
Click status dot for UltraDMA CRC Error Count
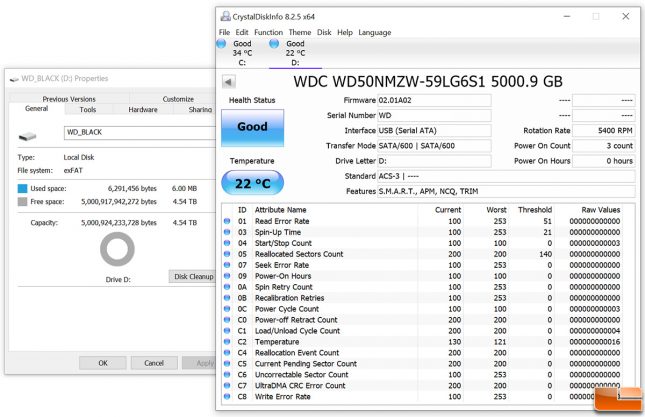pos(227,386)
